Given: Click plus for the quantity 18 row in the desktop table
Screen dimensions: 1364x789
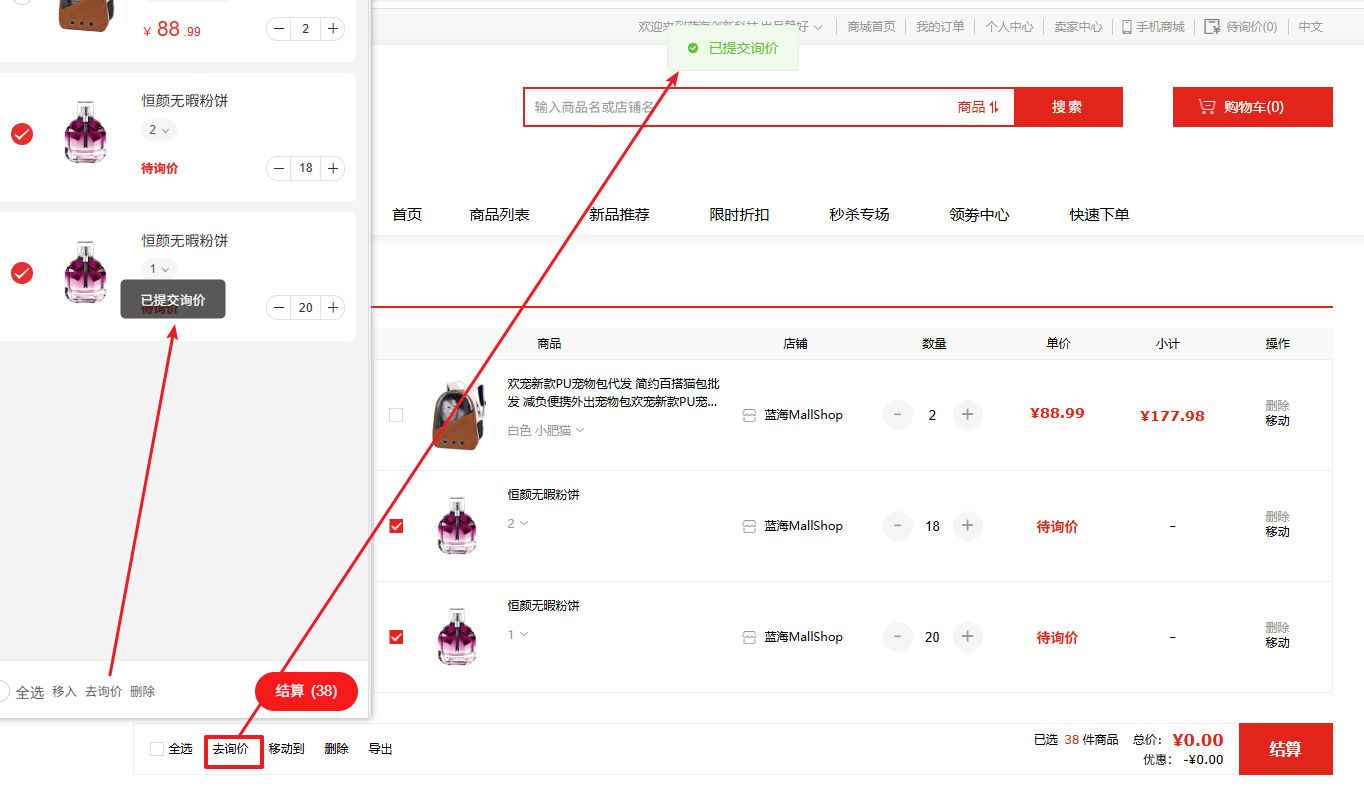Looking at the screenshot, I should point(967,525).
